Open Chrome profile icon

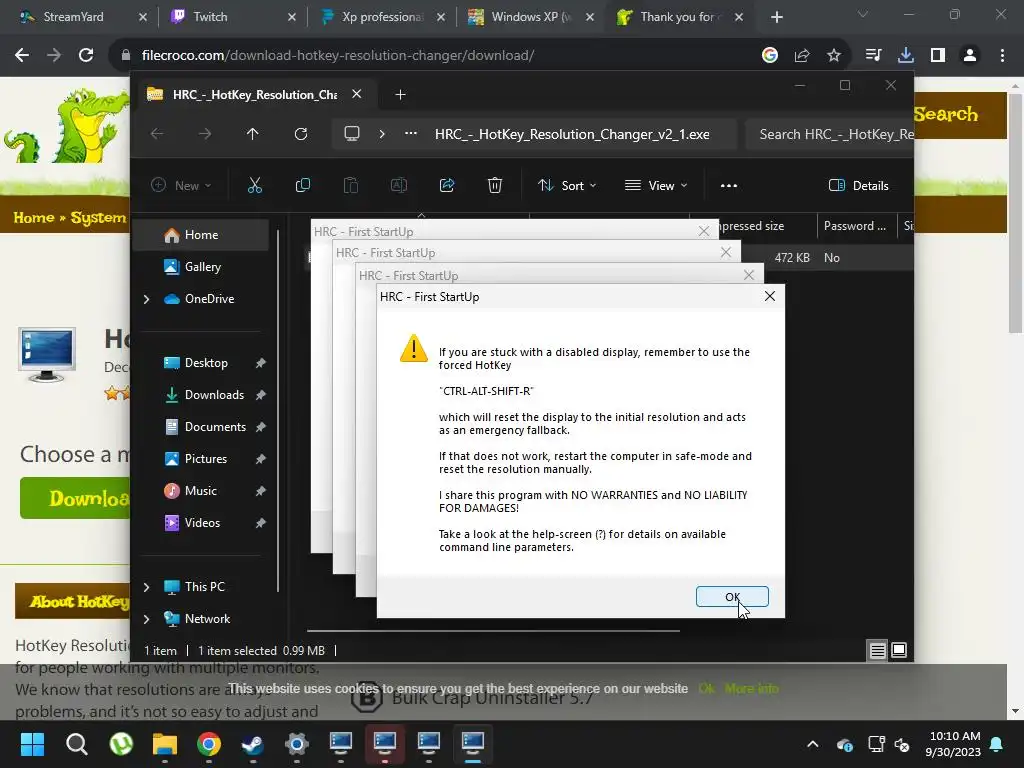(970, 56)
